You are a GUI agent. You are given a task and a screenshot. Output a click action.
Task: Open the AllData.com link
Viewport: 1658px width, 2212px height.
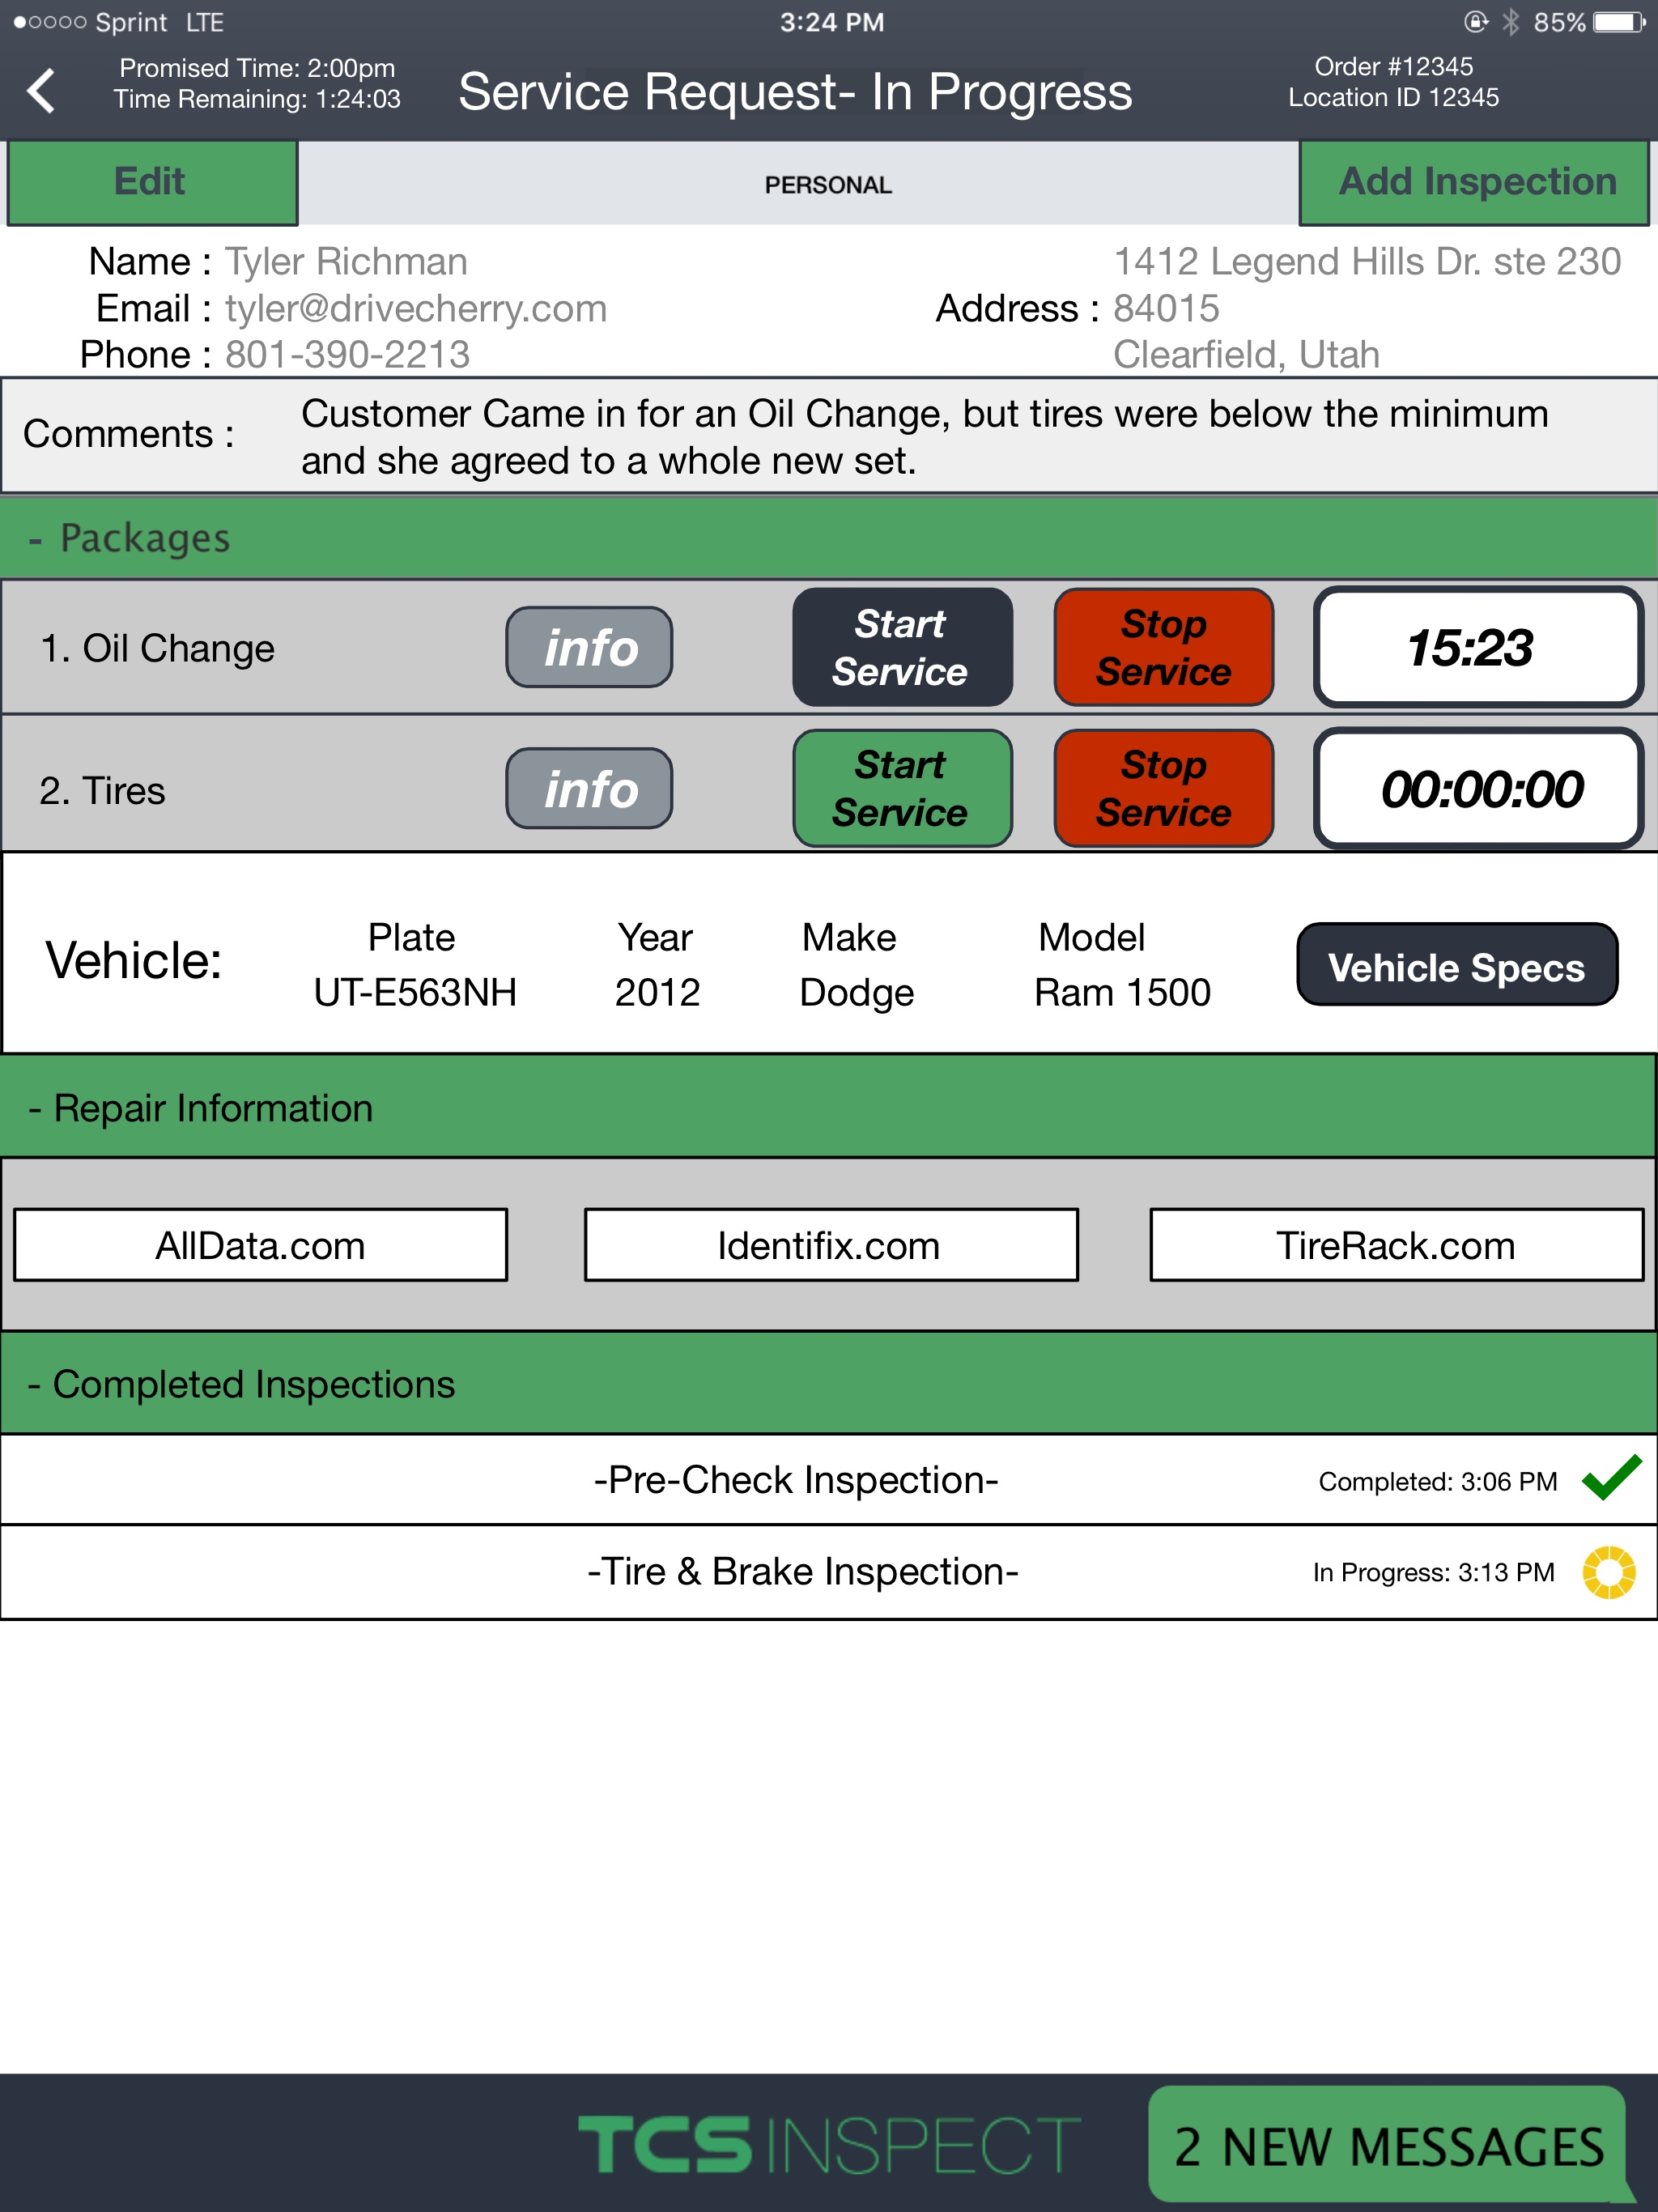pyautogui.click(x=260, y=1245)
